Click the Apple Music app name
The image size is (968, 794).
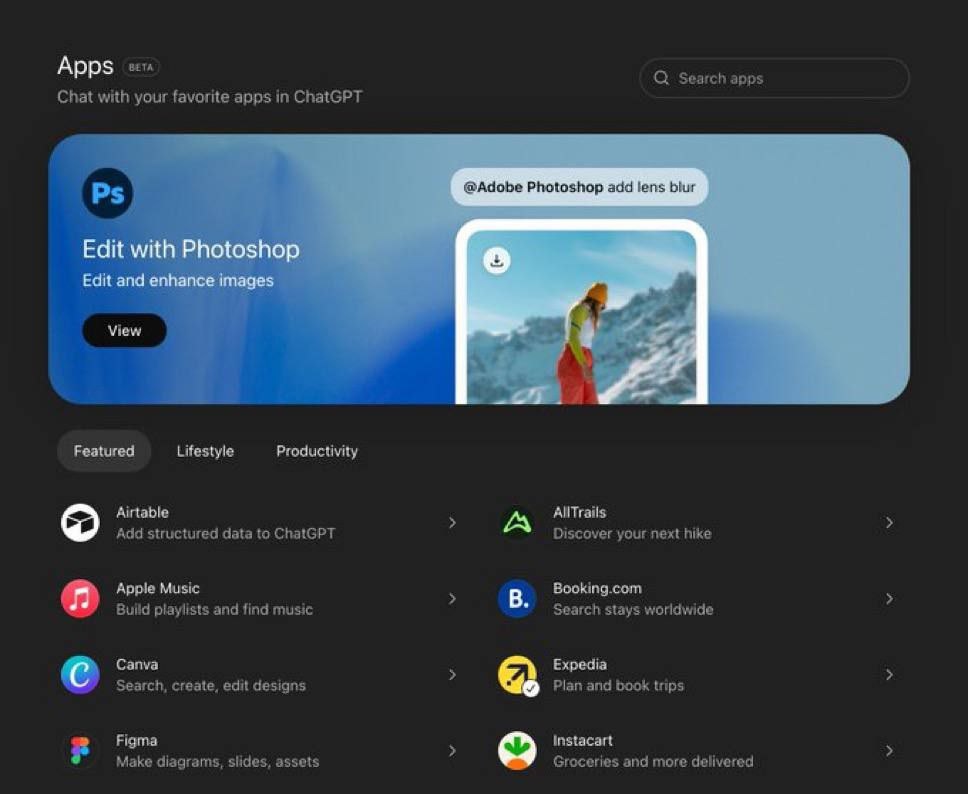tap(157, 588)
